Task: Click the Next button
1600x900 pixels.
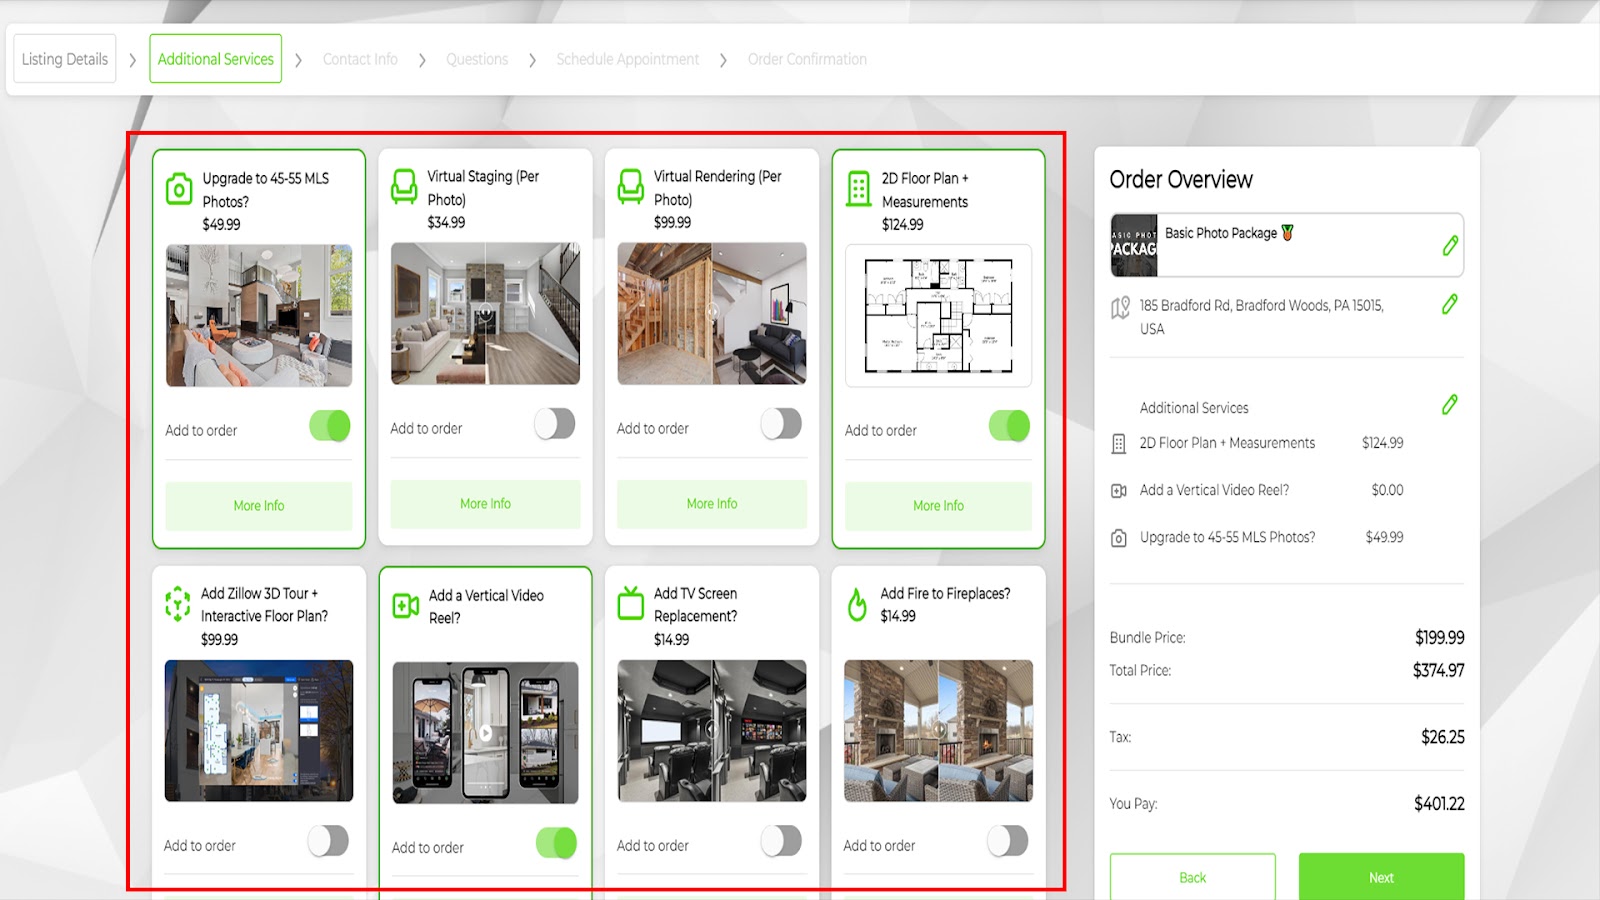Action: point(1381,877)
